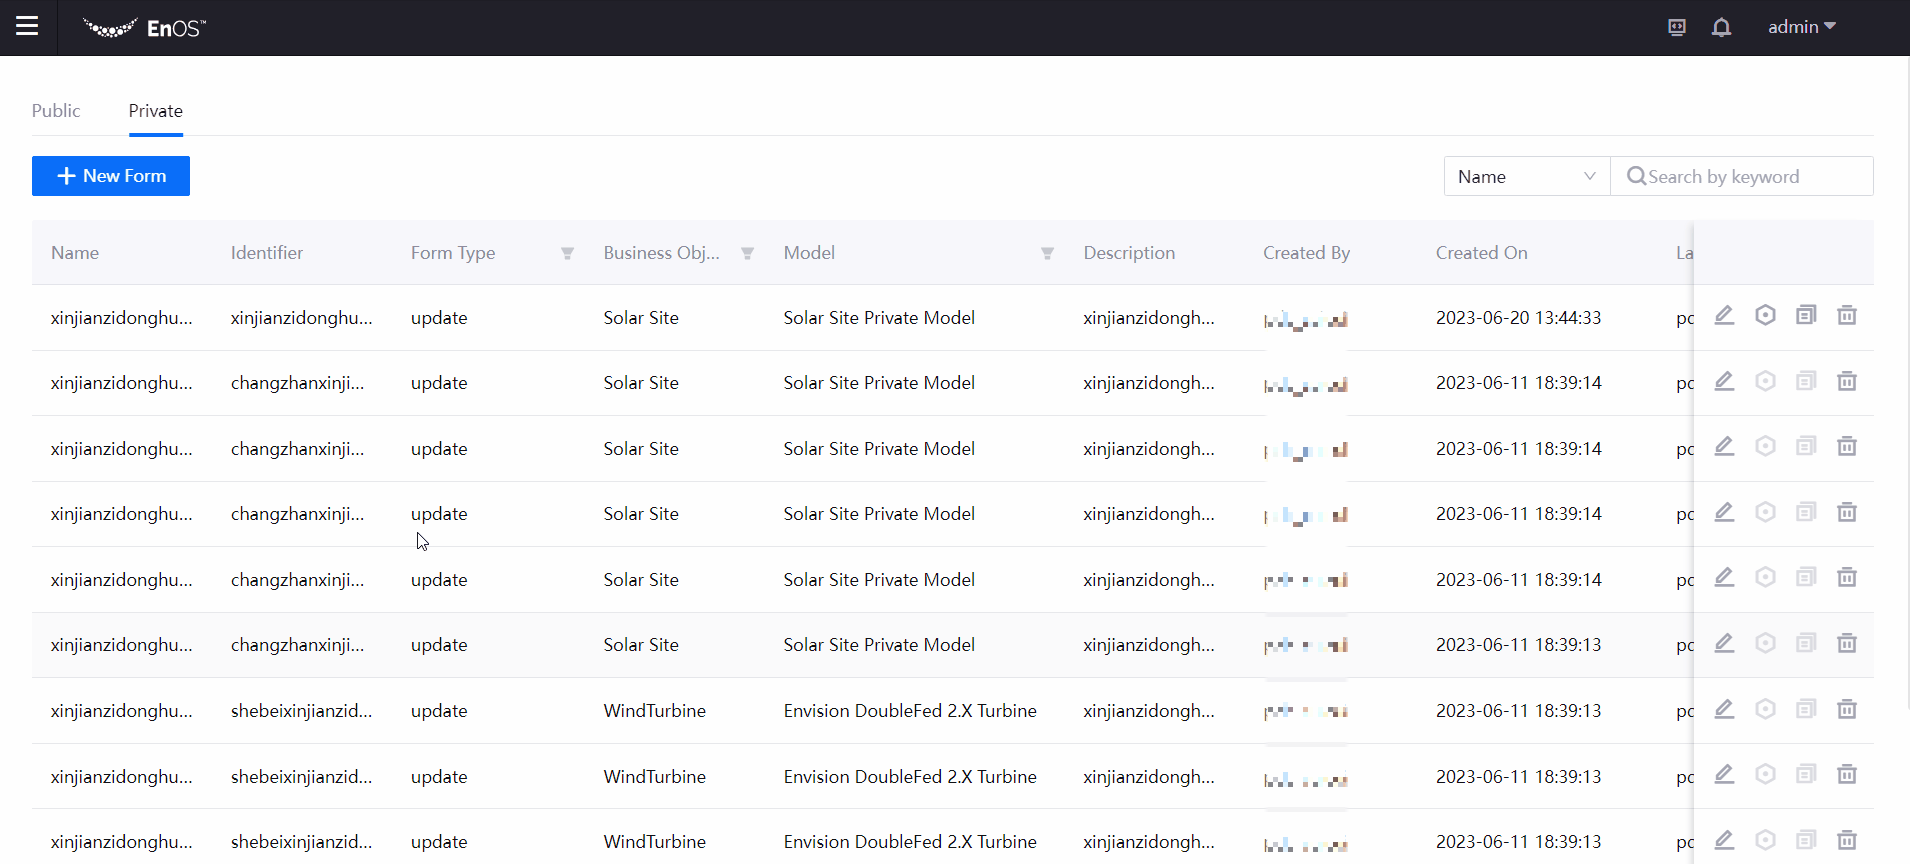Edit the form created 2023-06-20 13:44:33
Viewport: 1910px width, 864px height.
tap(1724, 316)
